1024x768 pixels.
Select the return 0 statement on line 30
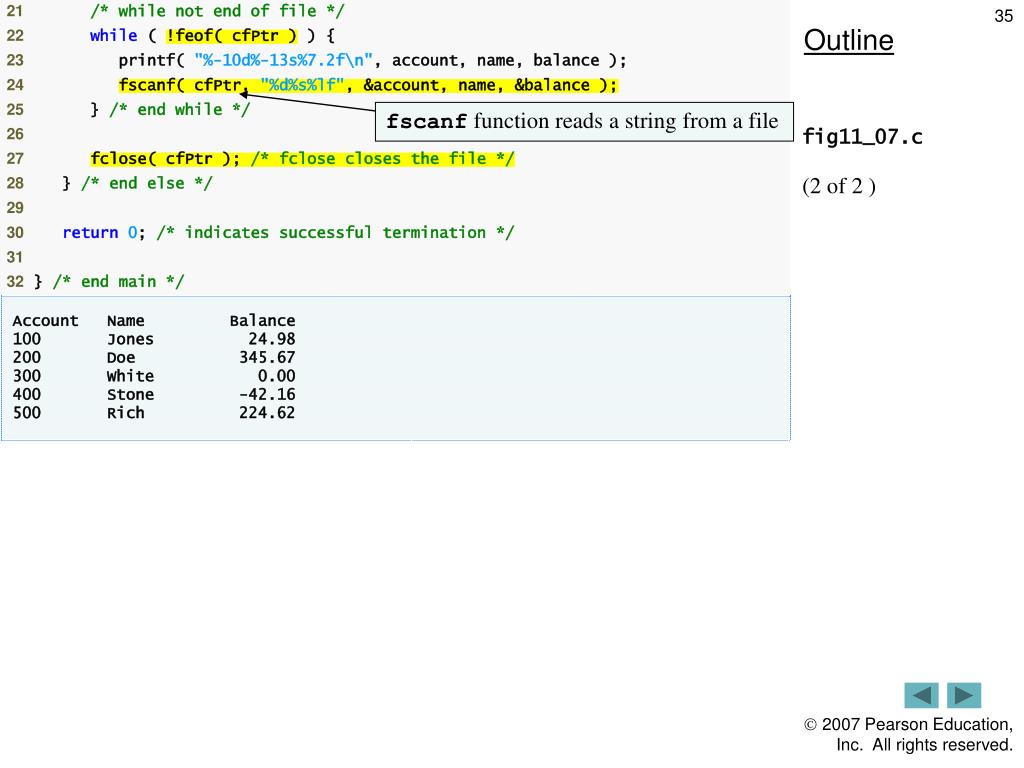(x=104, y=233)
